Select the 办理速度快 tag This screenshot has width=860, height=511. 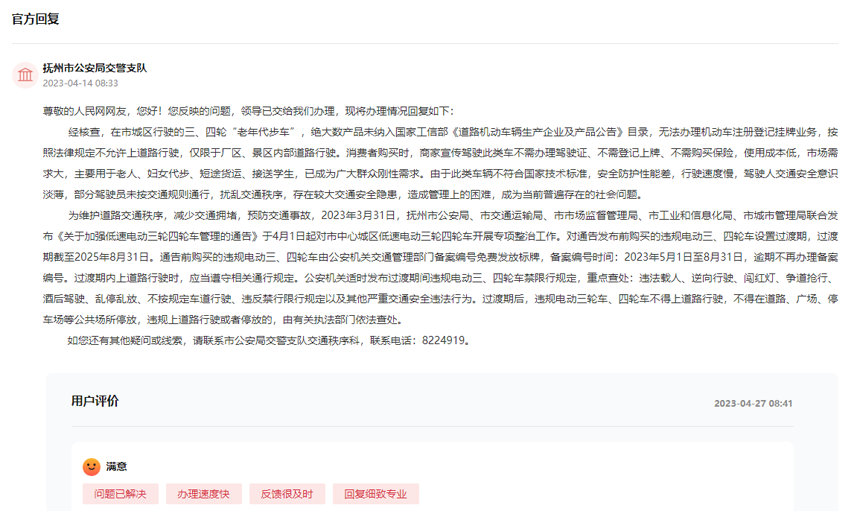pos(203,494)
